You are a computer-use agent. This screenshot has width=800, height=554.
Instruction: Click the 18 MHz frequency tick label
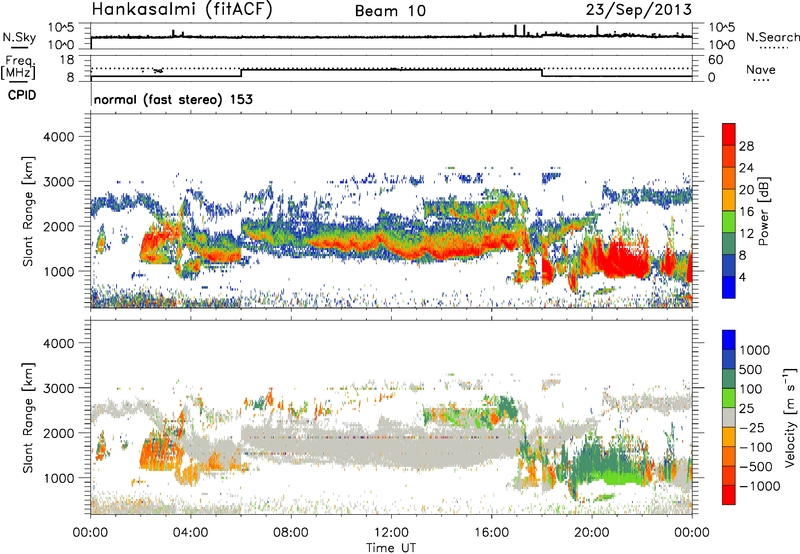(67, 59)
